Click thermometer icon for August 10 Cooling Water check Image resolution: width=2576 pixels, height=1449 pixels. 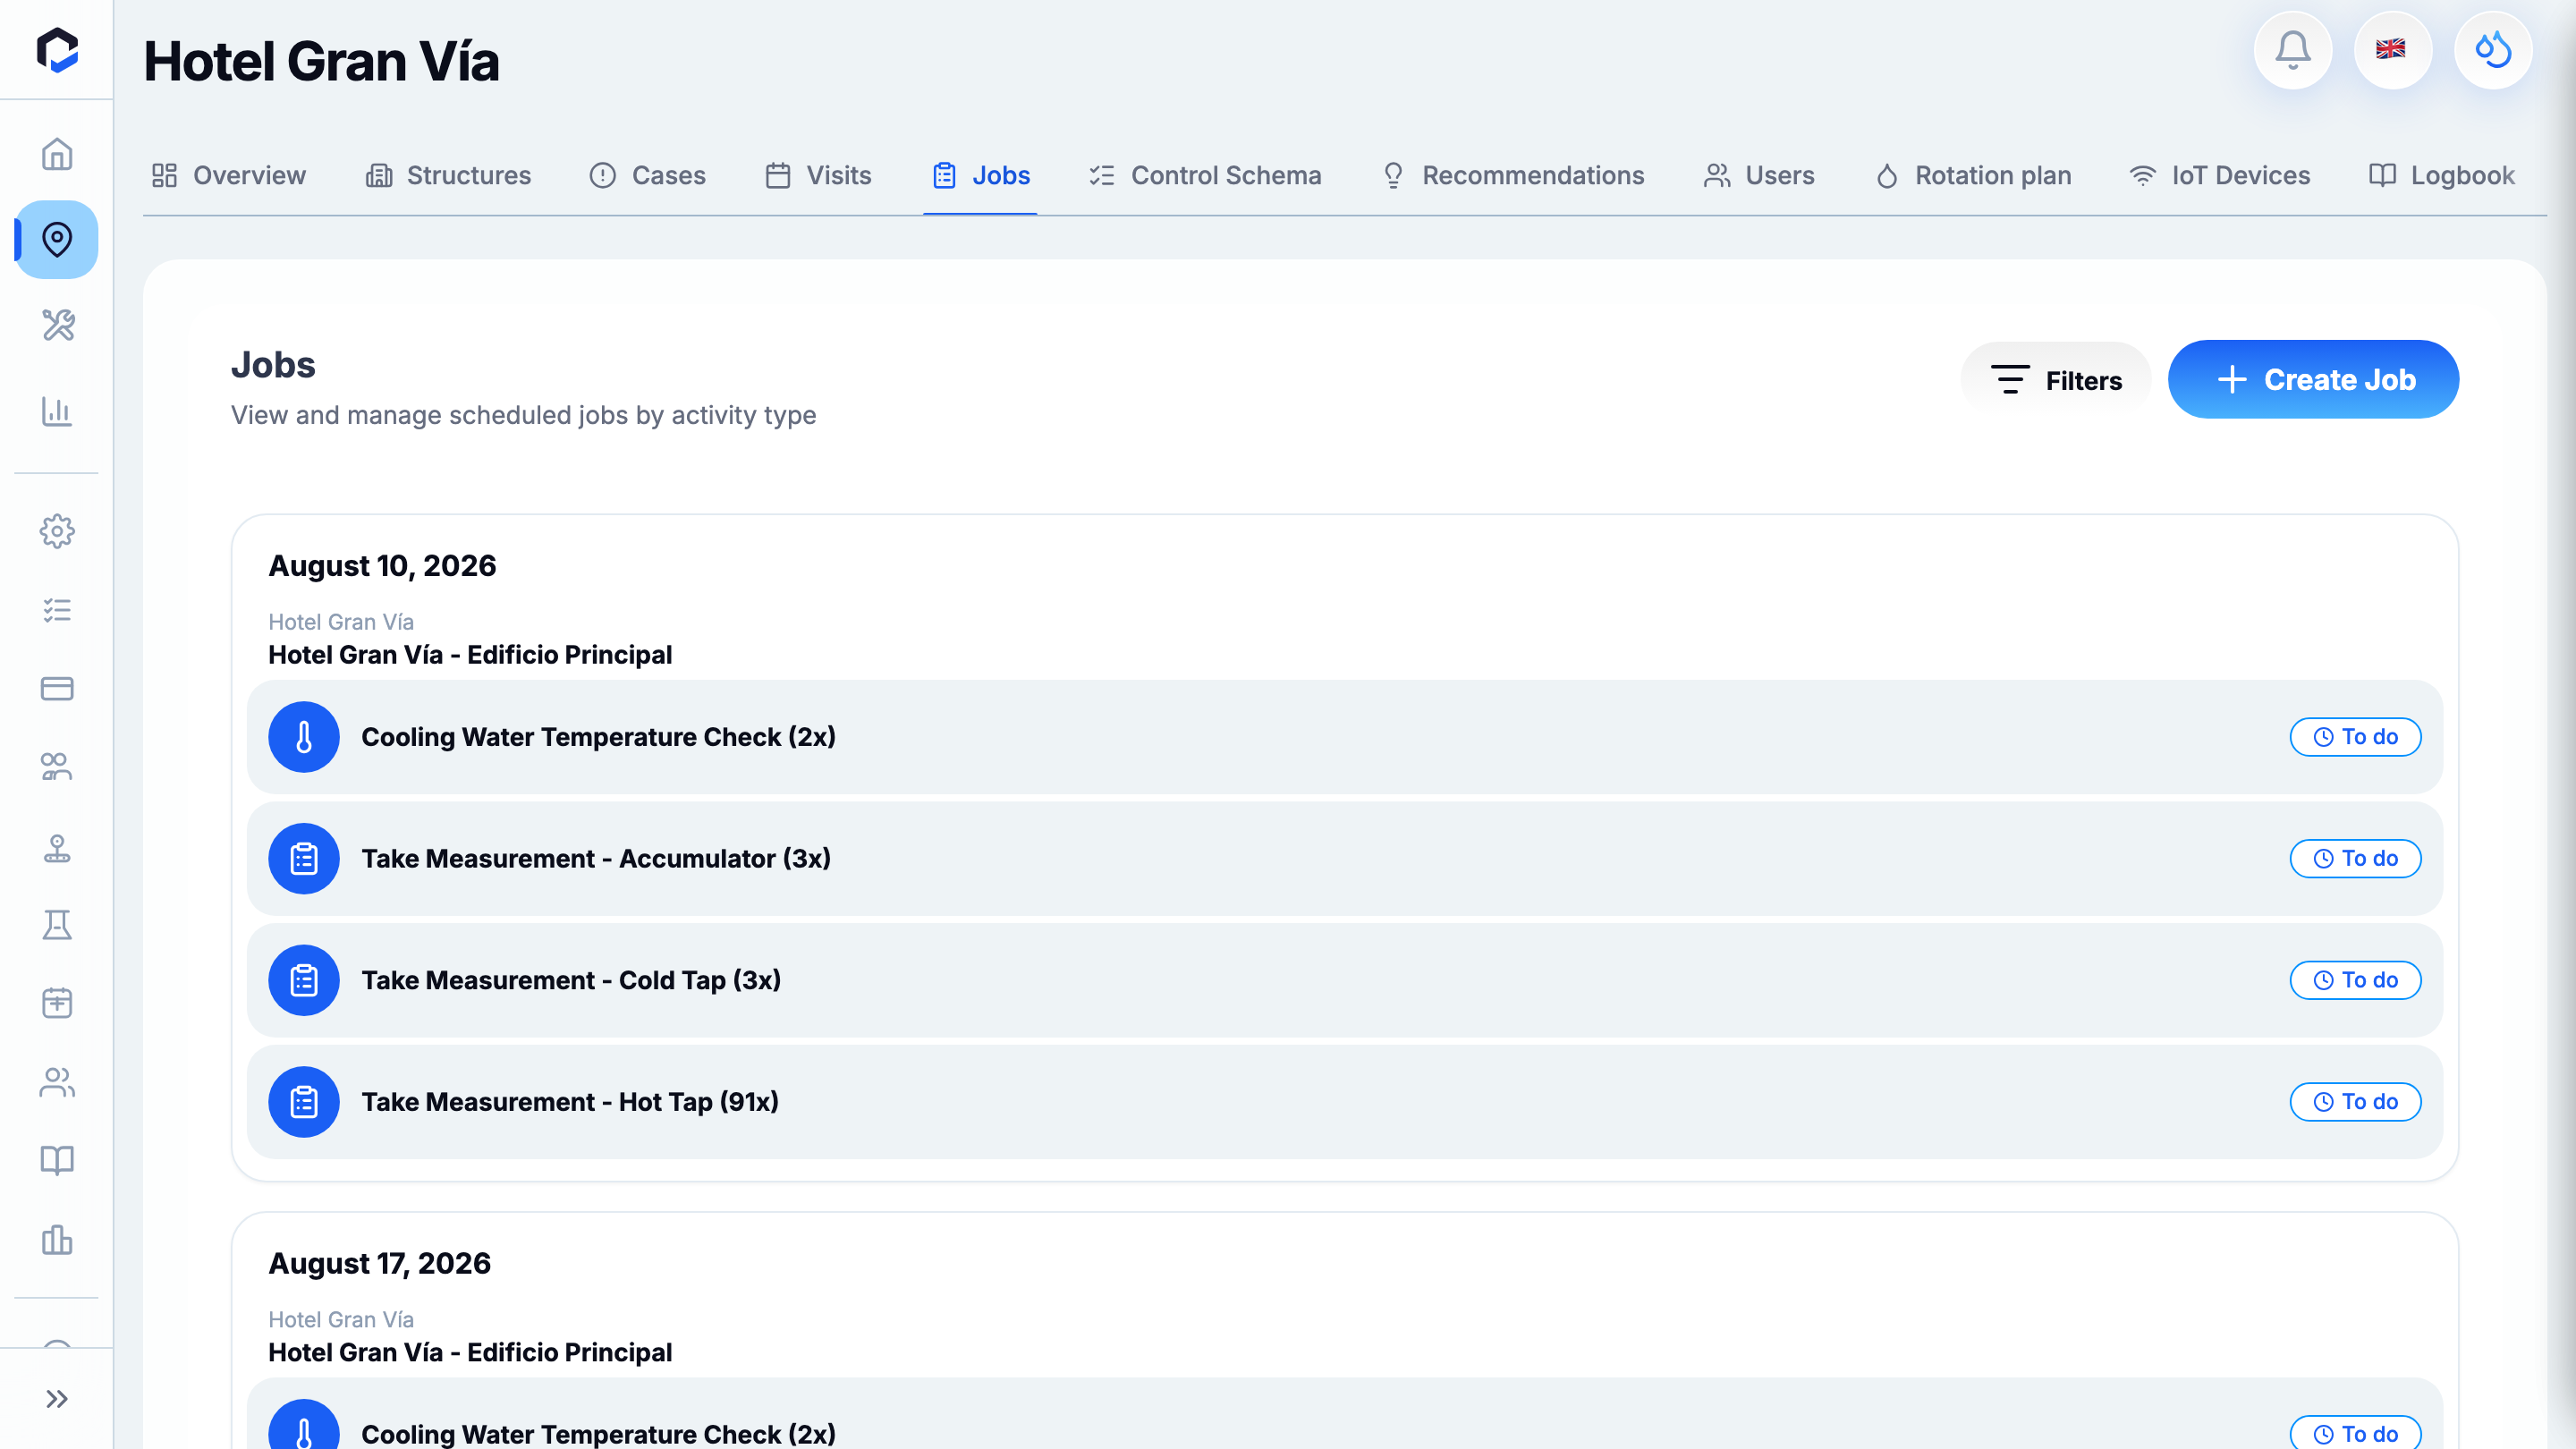pyautogui.click(x=304, y=737)
